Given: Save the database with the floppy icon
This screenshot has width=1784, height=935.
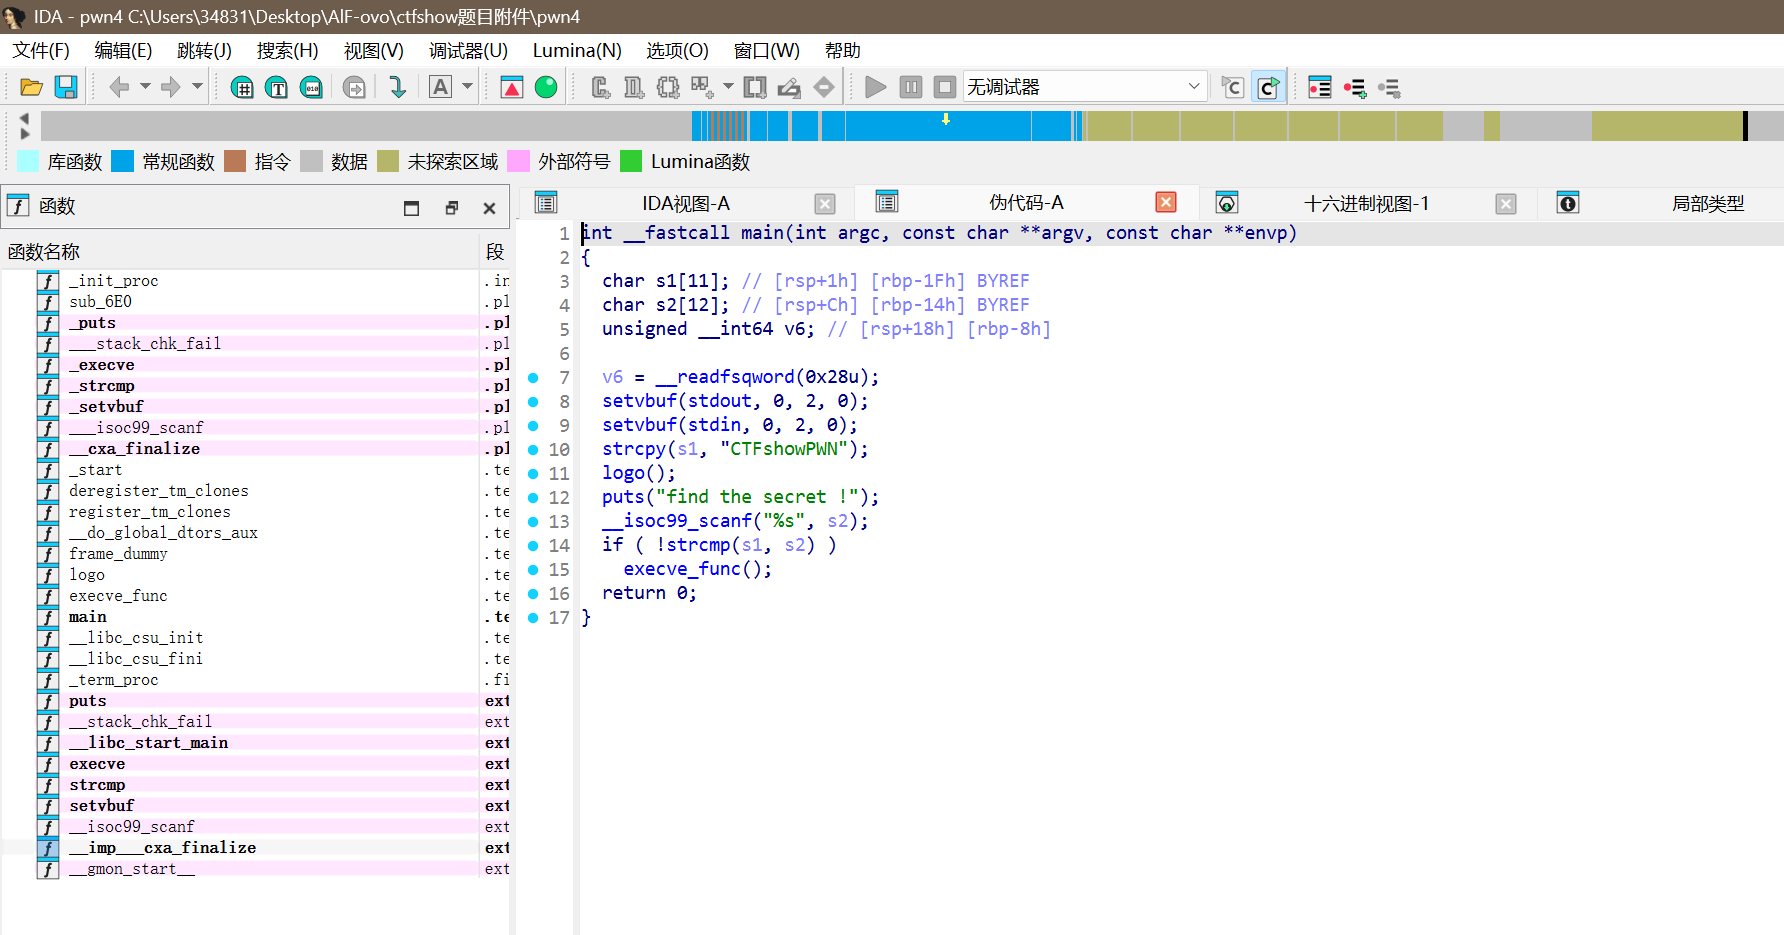Looking at the screenshot, I should (66, 88).
